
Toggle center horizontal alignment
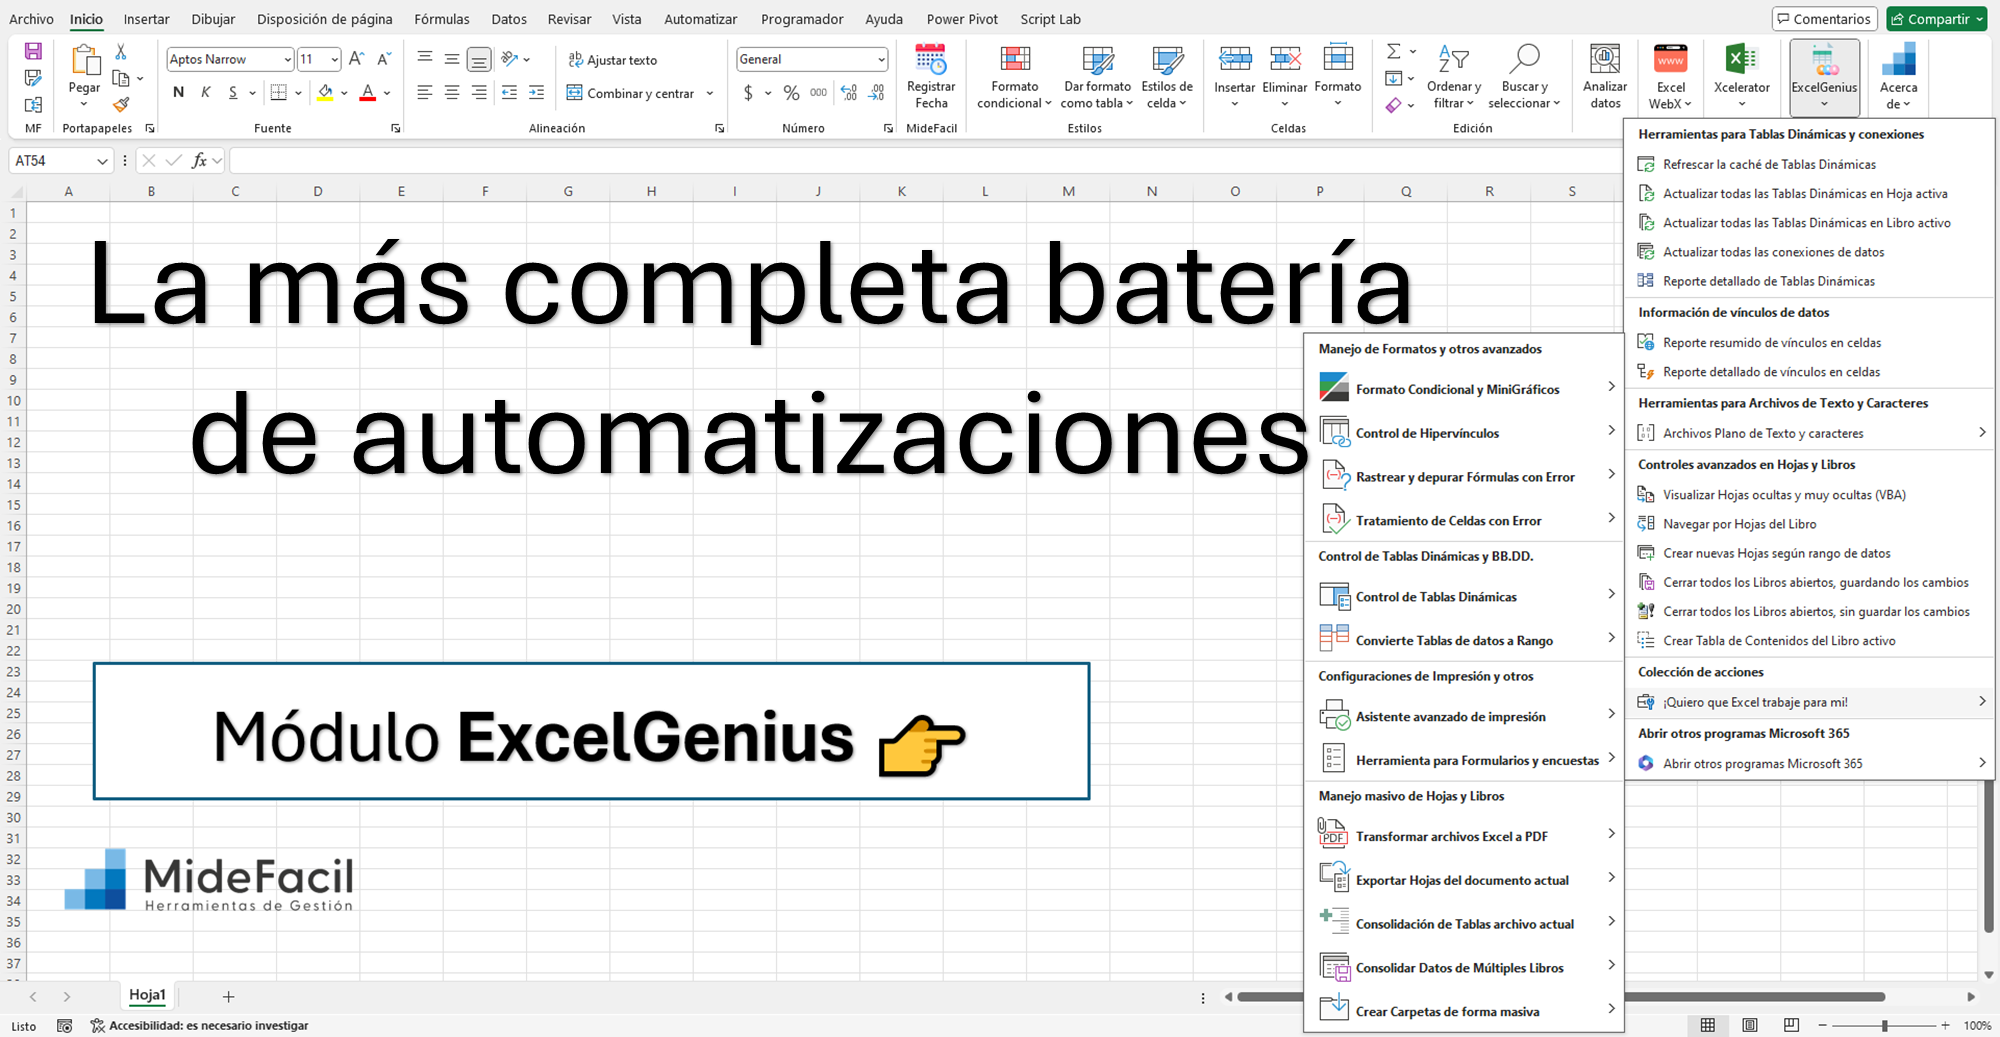(x=452, y=93)
